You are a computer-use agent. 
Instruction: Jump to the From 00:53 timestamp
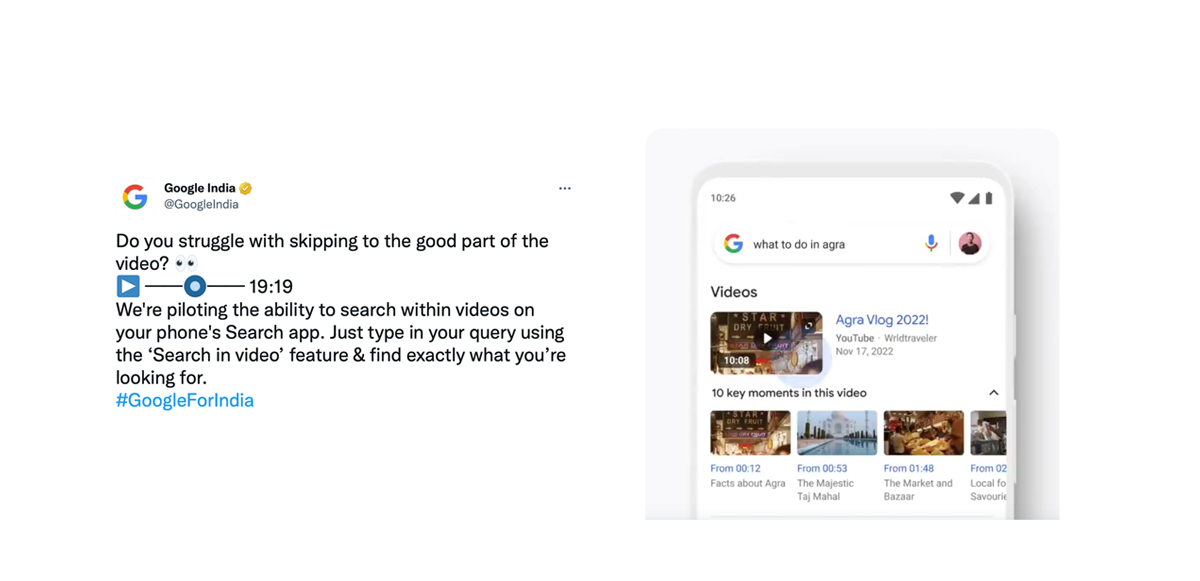pyautogui.click(x=822, y=468)
